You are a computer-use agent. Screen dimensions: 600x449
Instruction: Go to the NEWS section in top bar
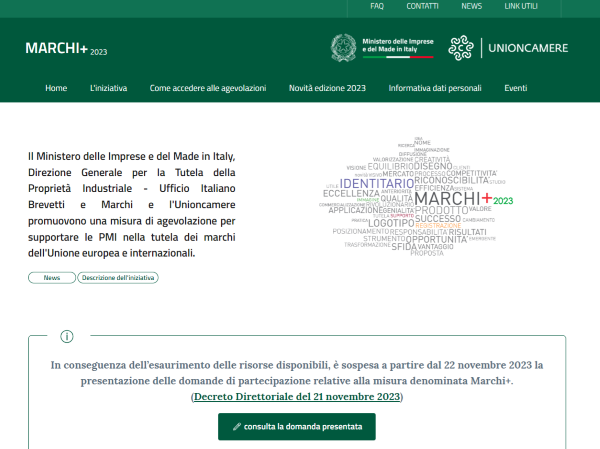471,6
